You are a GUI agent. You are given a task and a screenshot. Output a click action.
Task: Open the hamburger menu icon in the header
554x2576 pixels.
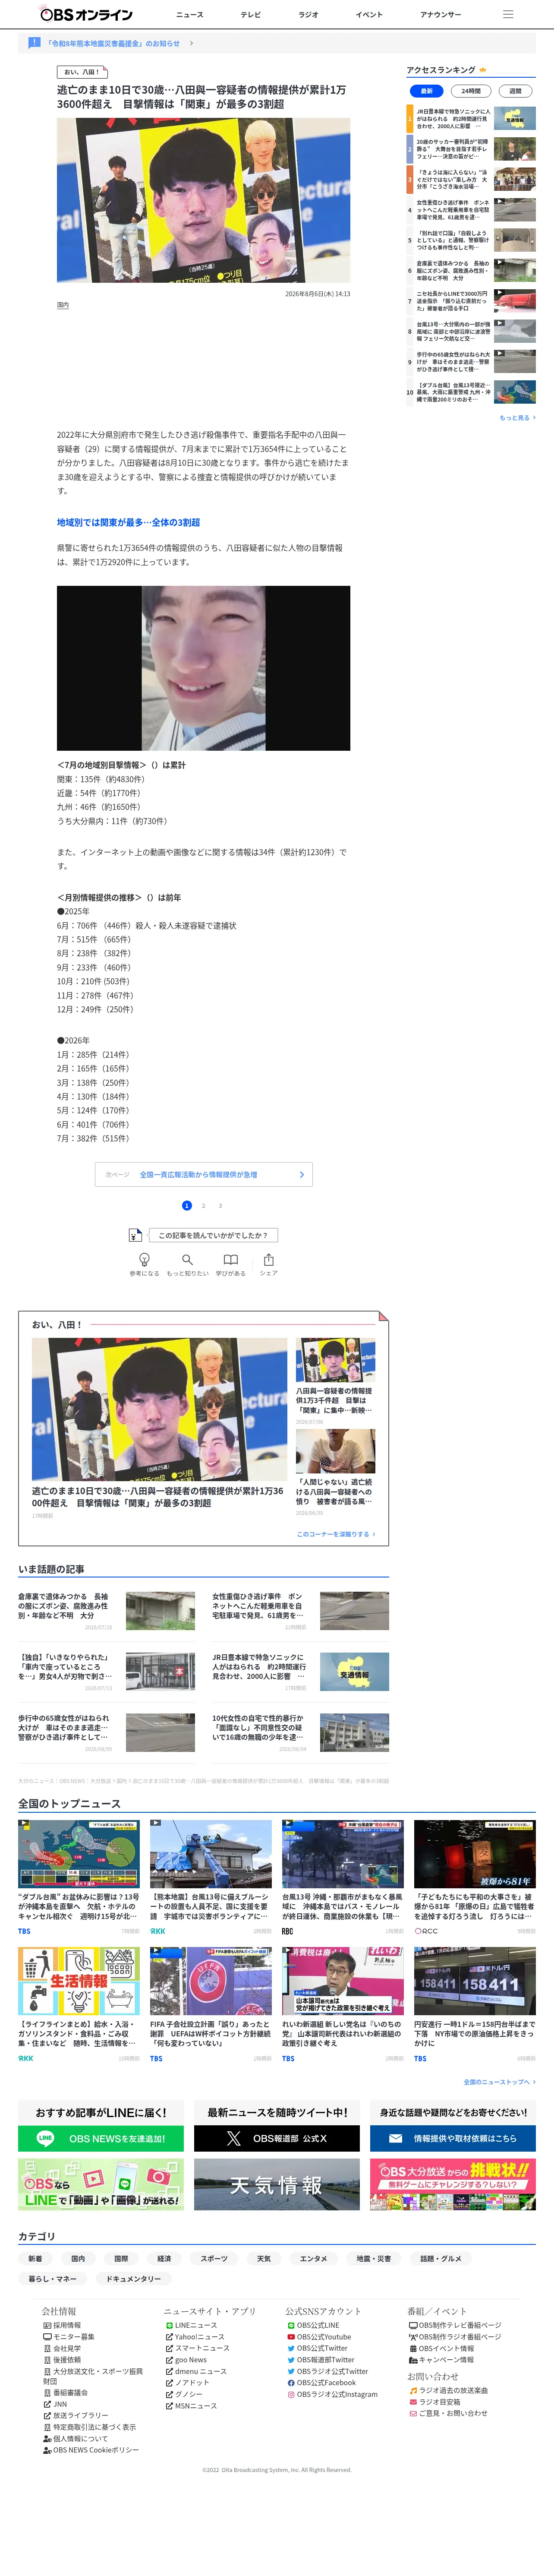(508, 14)
